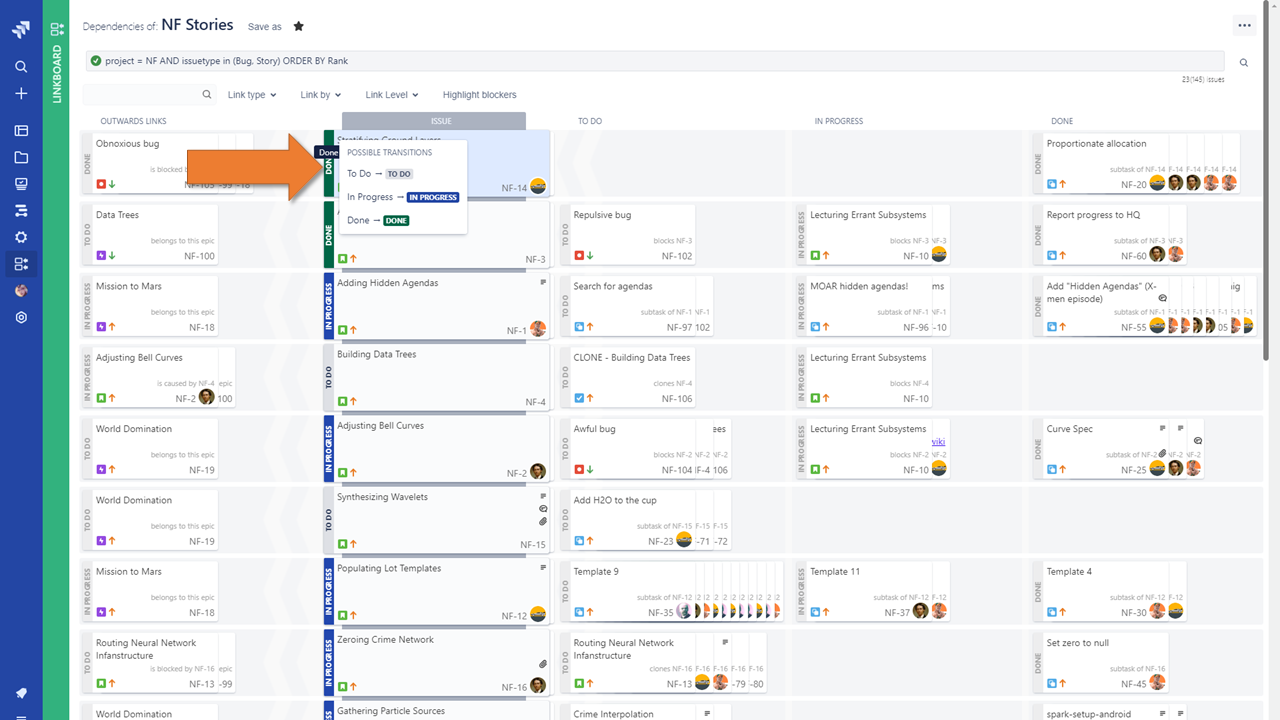Screen dimensions: 1280x720
Task: Choose In Progress transition in Possible Transitions
Action: (x=403, y=197)
